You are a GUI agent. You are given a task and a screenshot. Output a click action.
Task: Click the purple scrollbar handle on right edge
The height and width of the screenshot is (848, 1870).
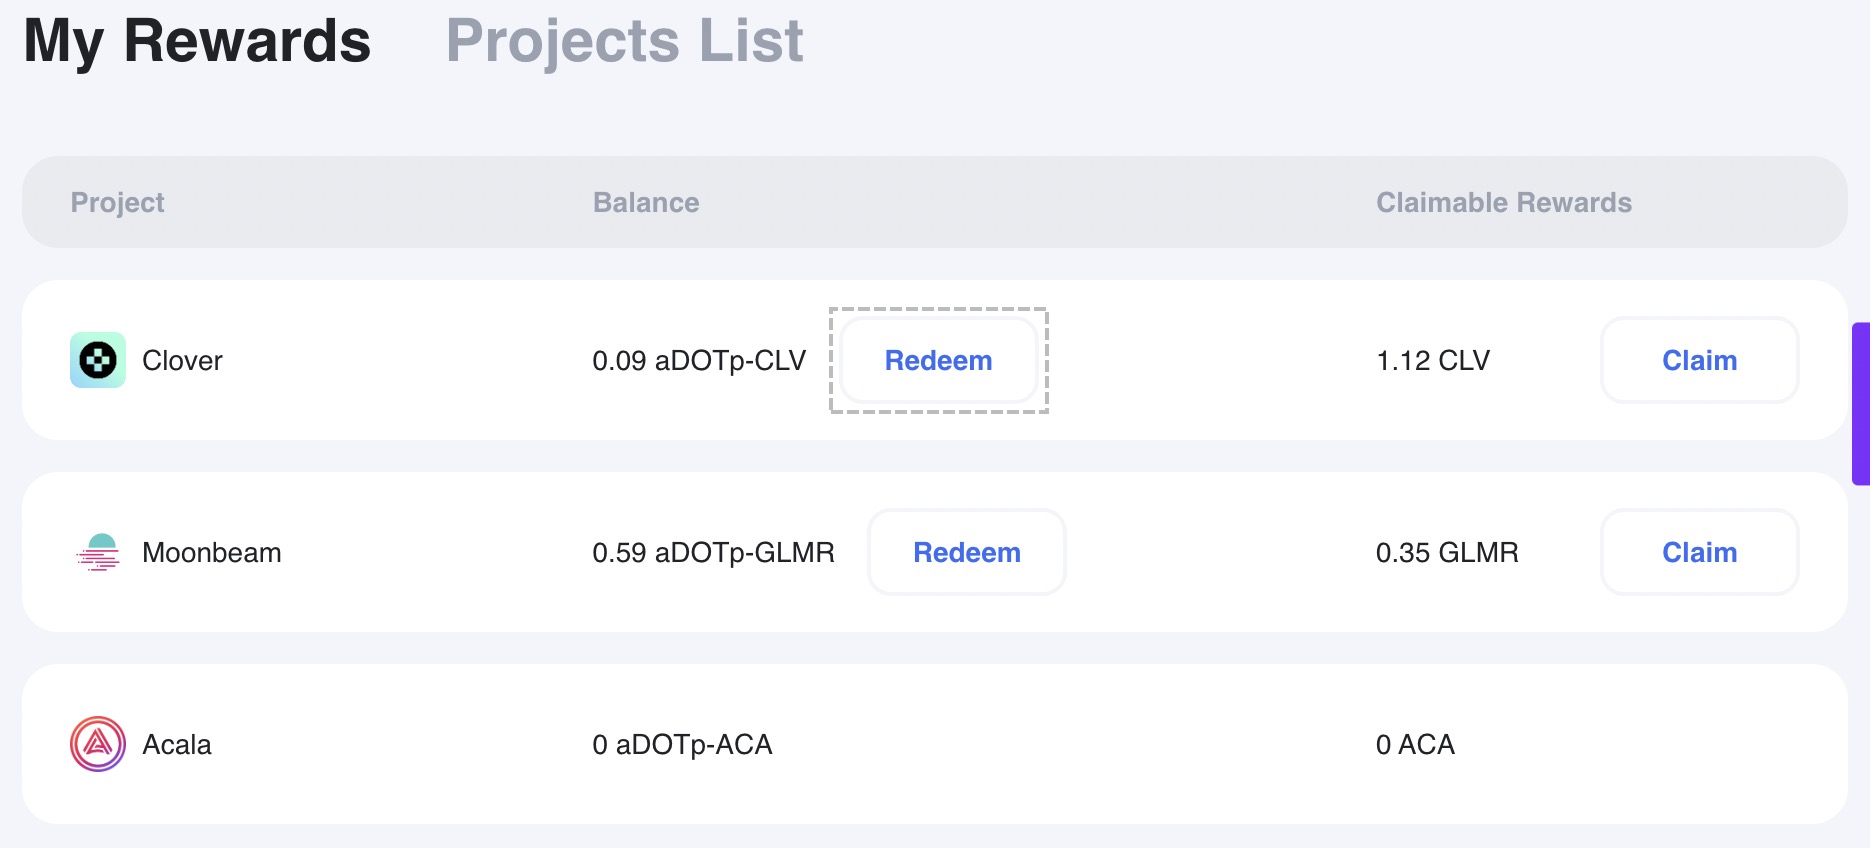pyautogui.click(x=1861, y=404)
